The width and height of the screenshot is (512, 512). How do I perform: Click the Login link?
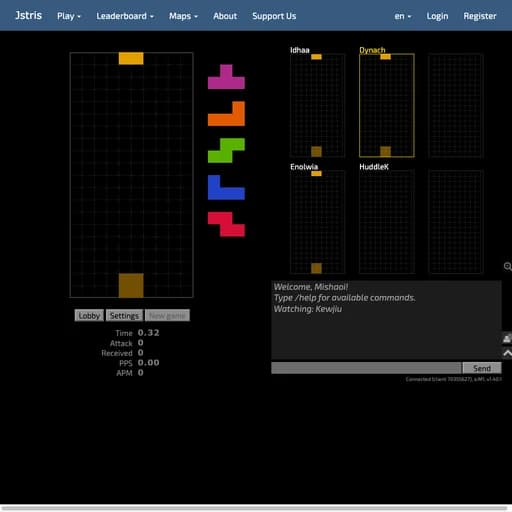(x=437, y=16)
